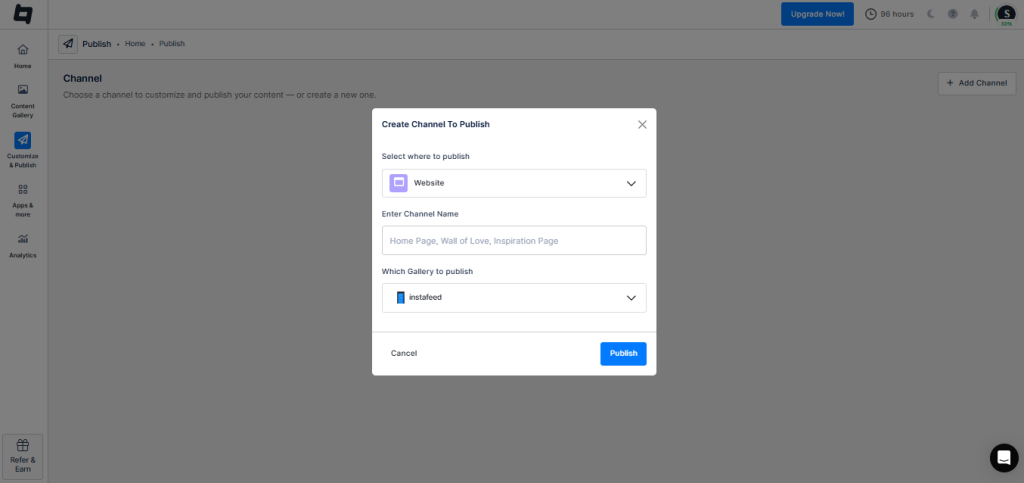The width and height of the screenshot is (1024, 483).
Task: Open the help question mark icon
Action: [952, 14]
